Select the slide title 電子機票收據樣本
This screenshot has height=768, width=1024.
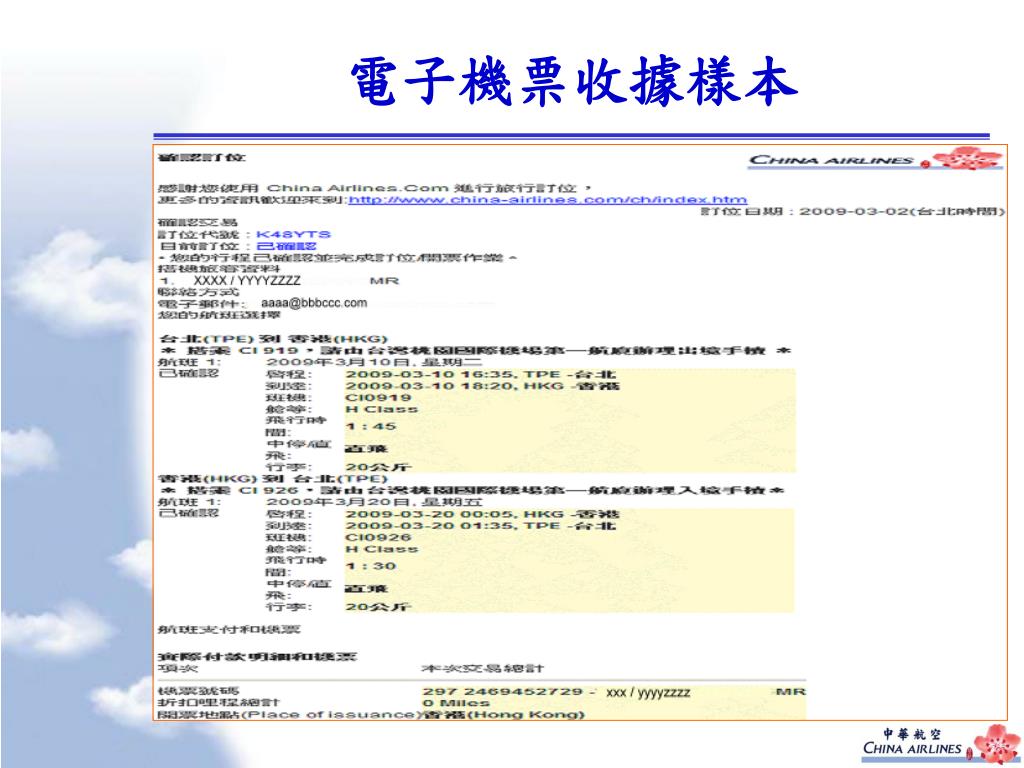coord(573,82)
